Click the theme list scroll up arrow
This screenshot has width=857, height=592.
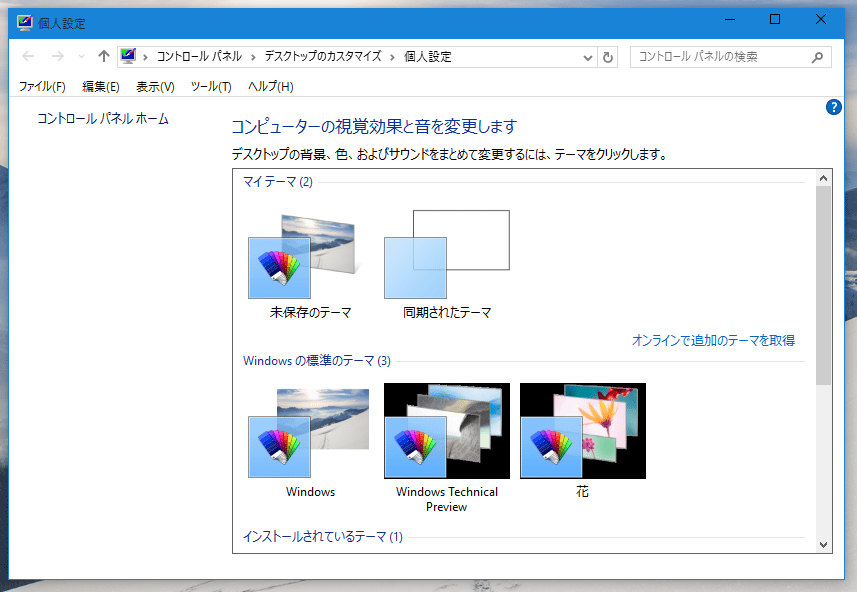[x=824, y=178]
